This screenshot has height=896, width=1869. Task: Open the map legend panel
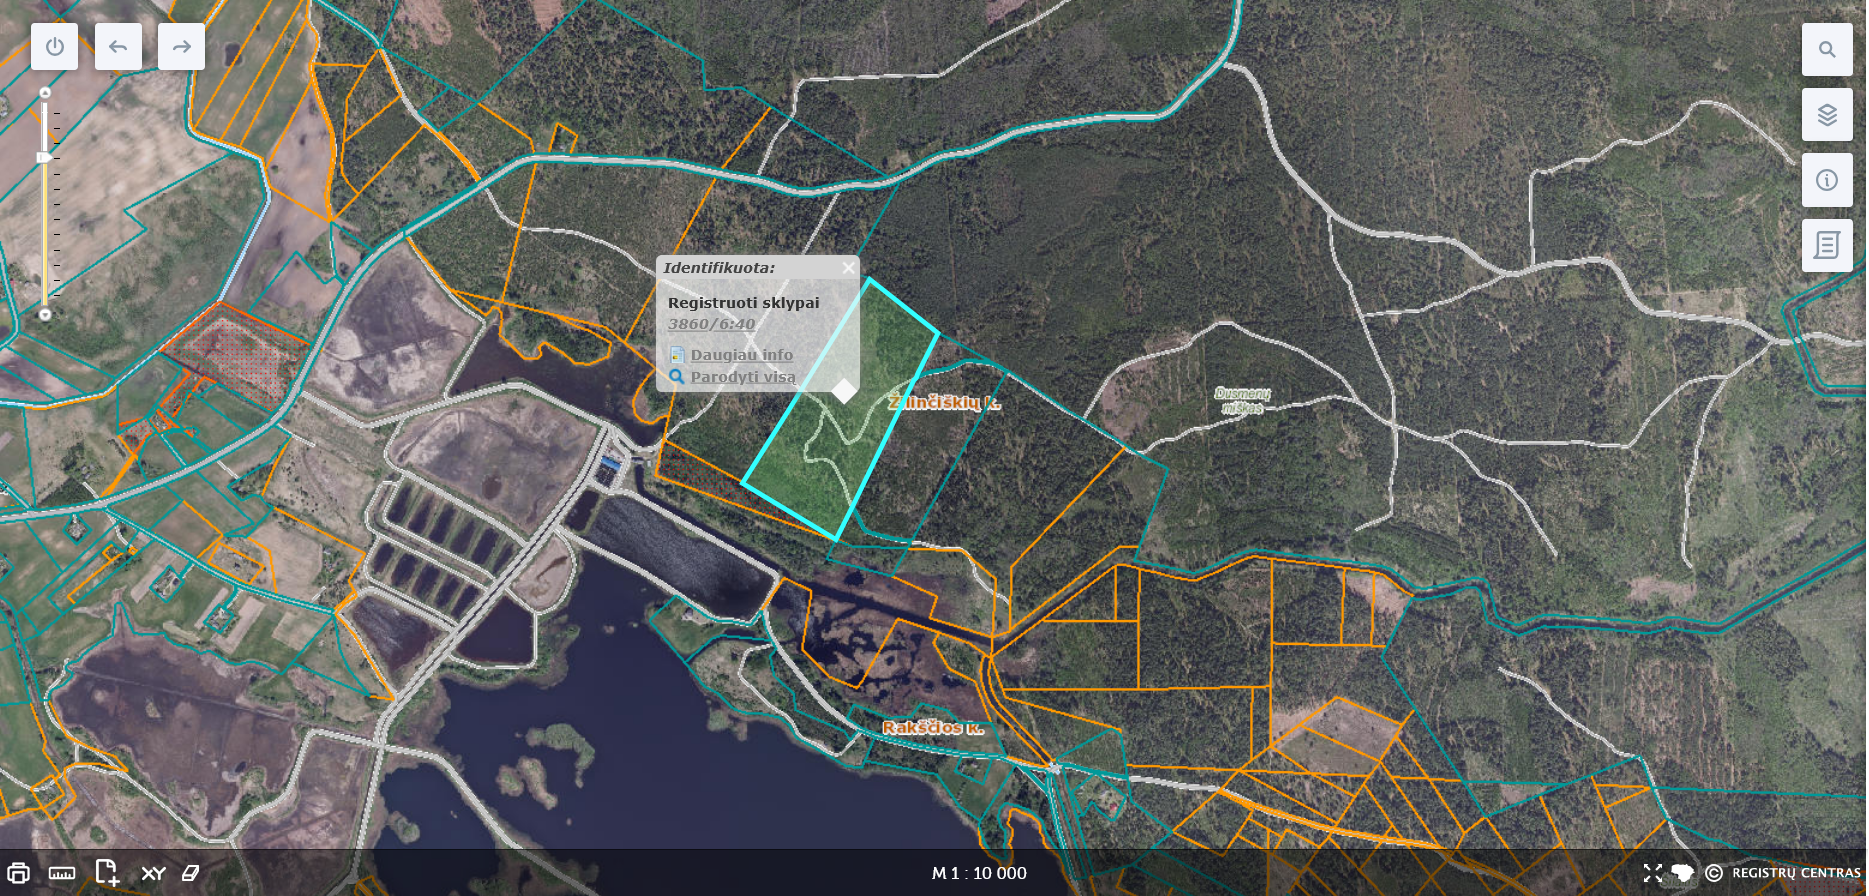pos(1826,245)
